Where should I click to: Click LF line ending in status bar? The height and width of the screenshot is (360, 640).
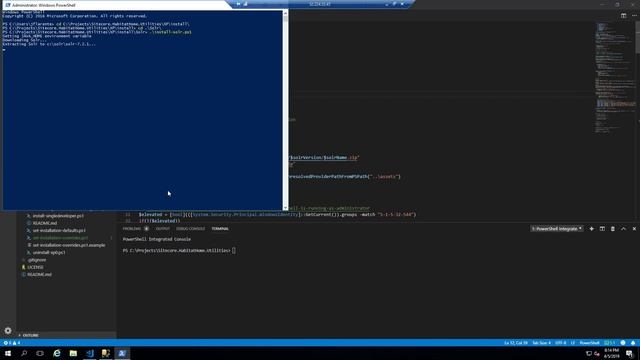point(573,343)
